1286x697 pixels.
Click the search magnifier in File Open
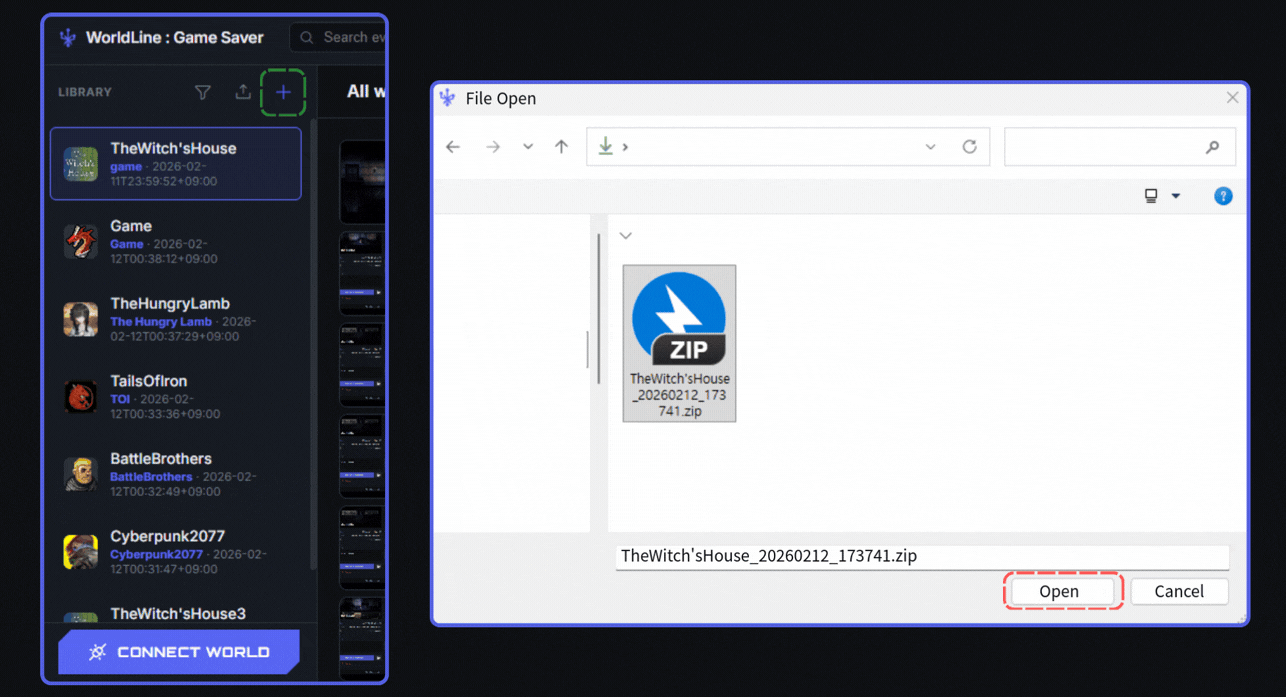coord(1213,147)
